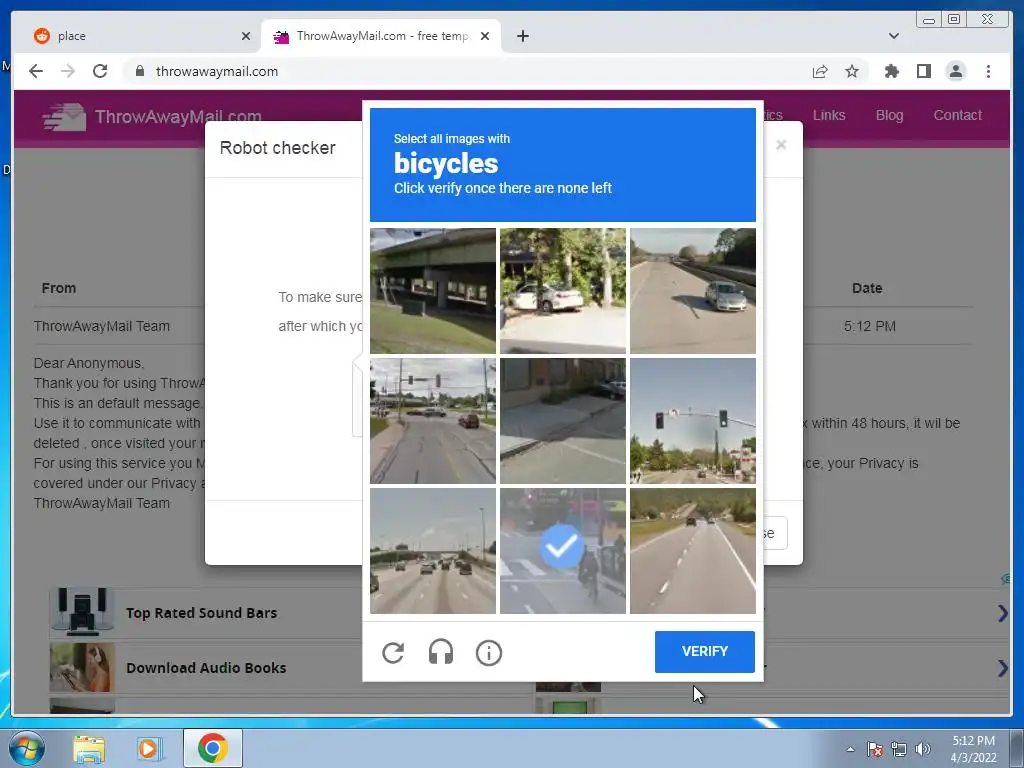
Task: Click the Action Center flag icon
Action: coord(875,749)
